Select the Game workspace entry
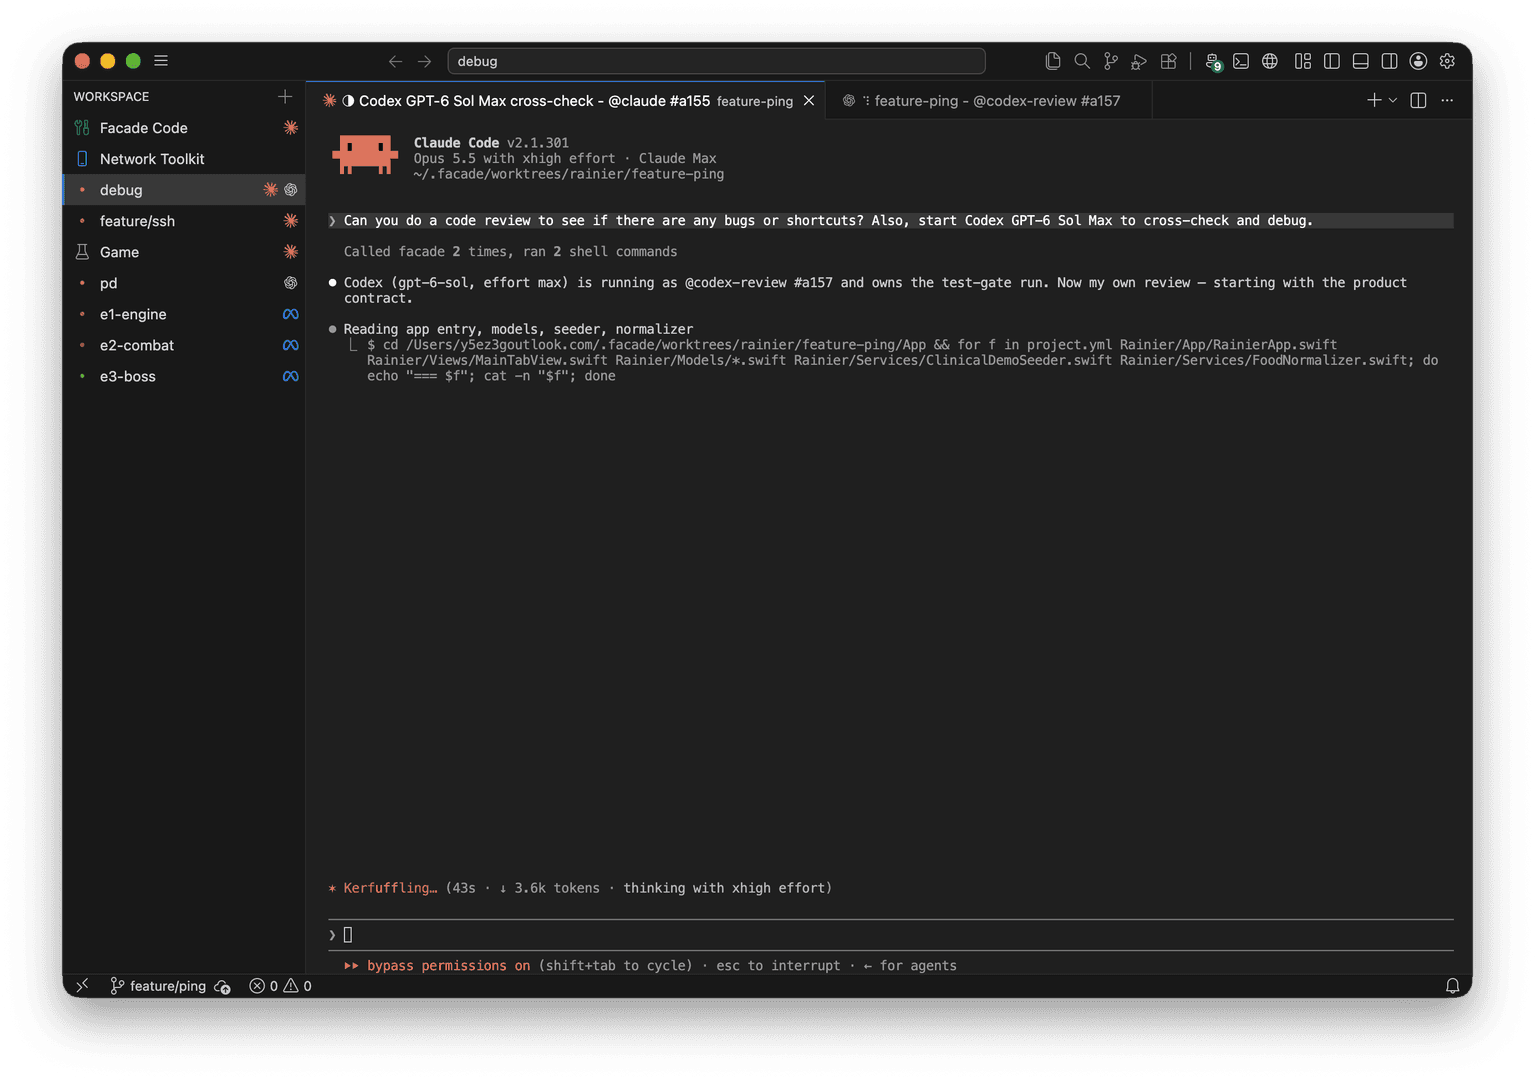The height and width of the screenshot is (1080, 1535). pyautogui.click(x=184, y=252)
